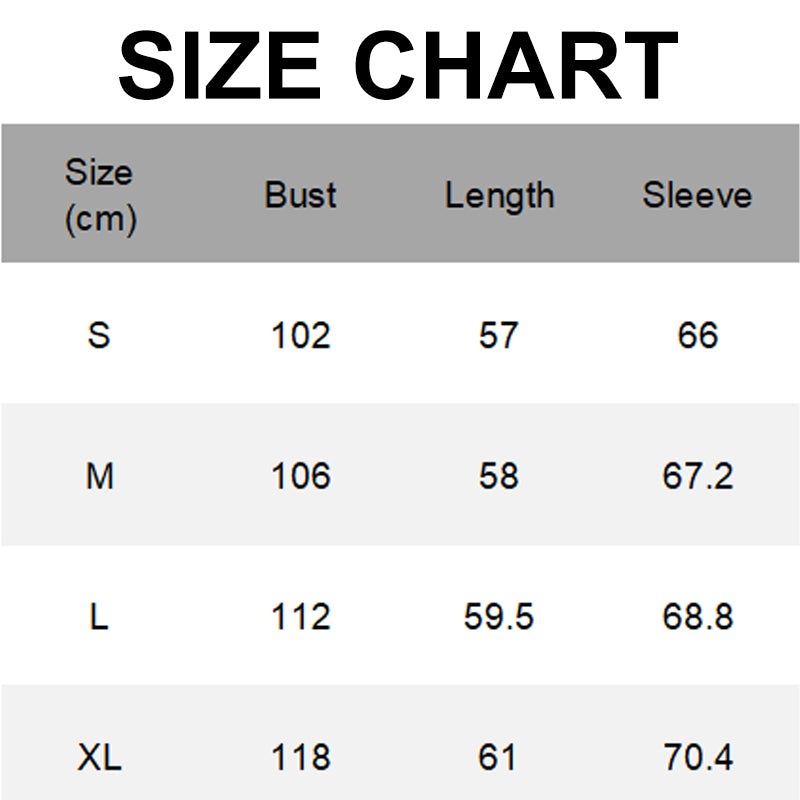
Task: Click the XL size row label
Action: coord(99,758)
